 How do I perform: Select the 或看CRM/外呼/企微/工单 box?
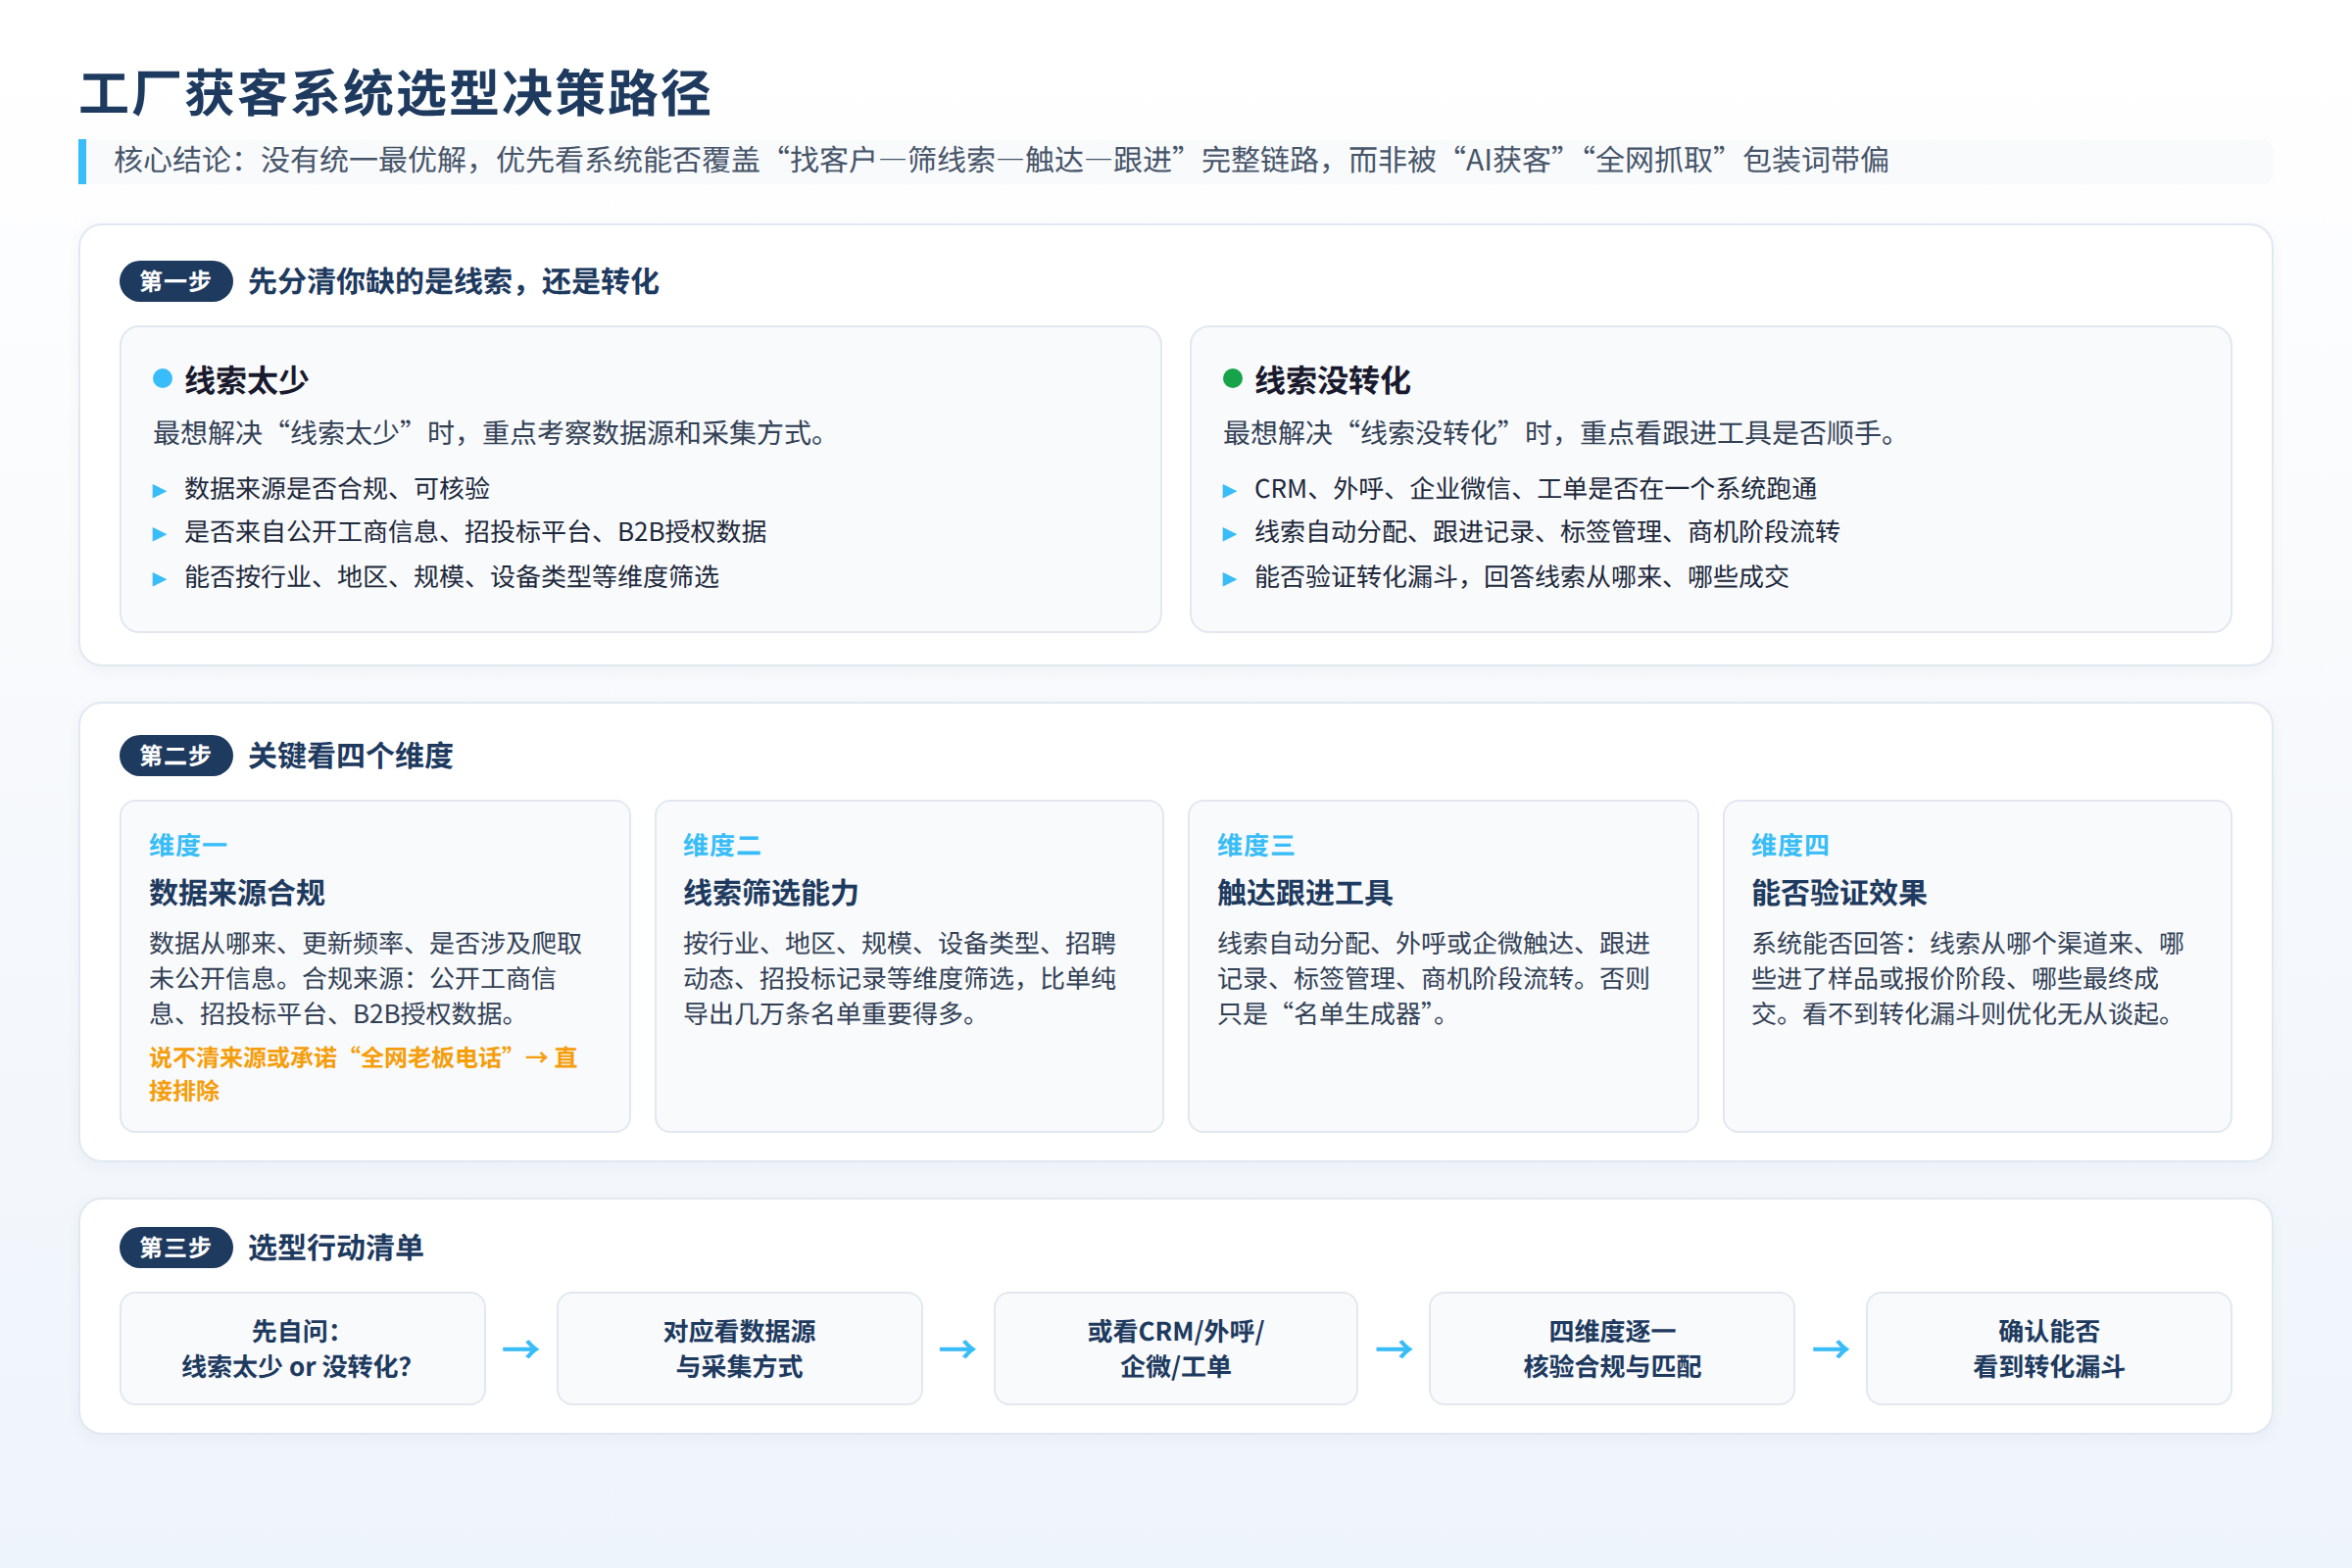(1176, 1348)
